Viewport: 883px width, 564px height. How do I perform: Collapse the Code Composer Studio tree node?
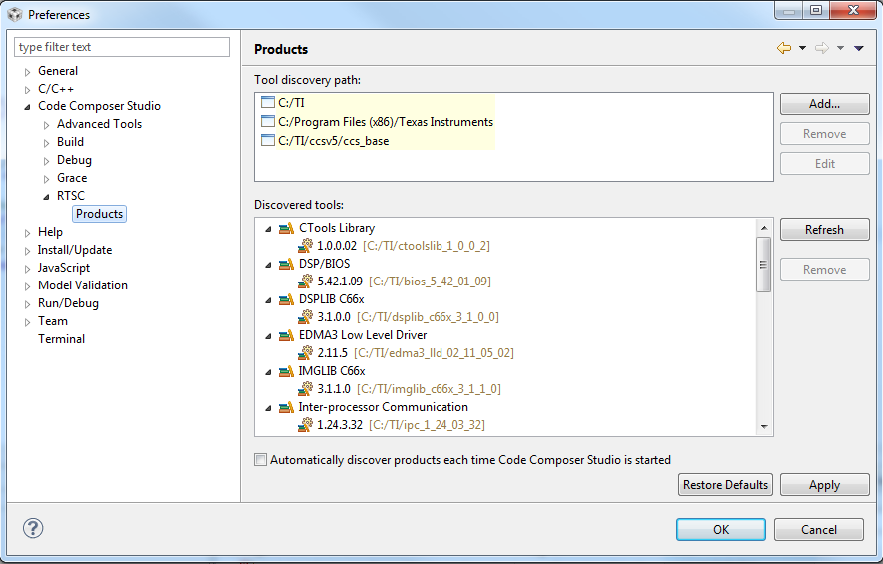(x=28, y=106)
